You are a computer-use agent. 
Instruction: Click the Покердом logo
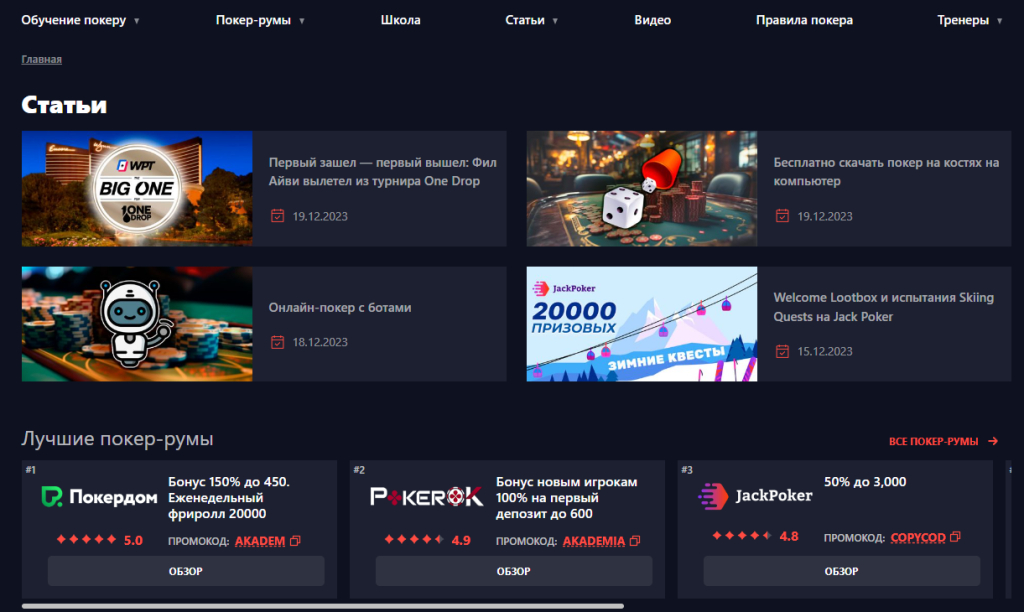(x=99, y=497)
